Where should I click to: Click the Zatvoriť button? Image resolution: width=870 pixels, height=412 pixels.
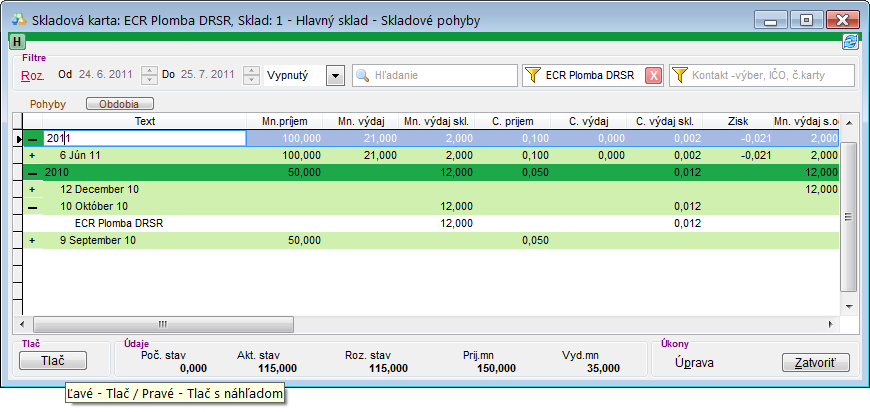pos(815,362)
